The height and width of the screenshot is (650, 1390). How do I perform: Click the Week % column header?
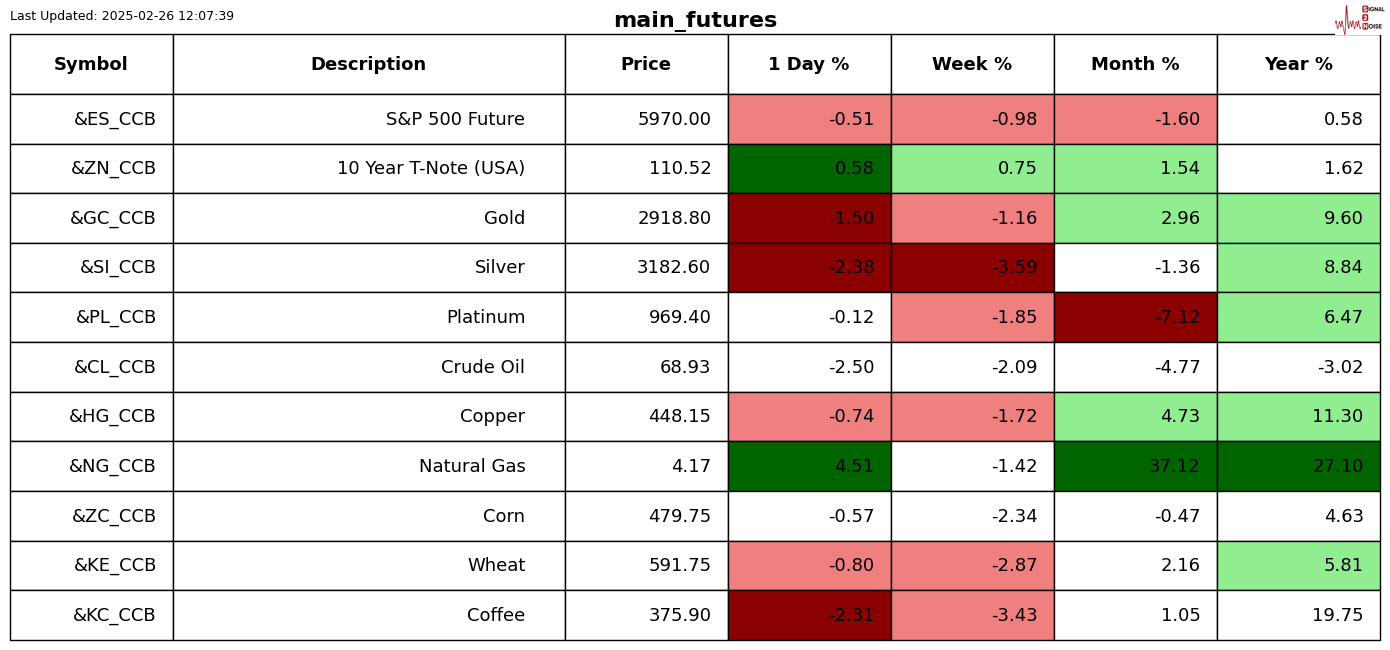coord(972,65)
